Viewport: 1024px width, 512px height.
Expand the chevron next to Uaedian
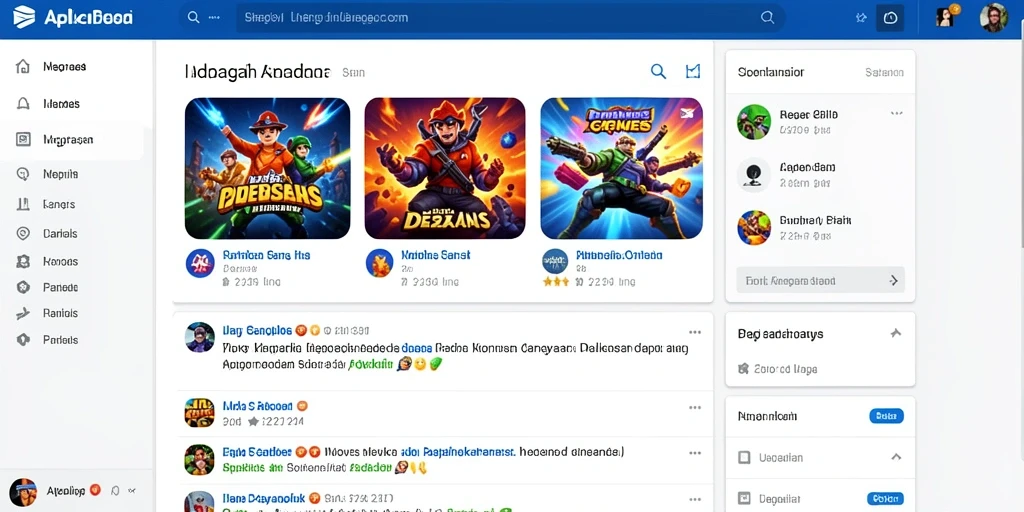tap(896, 457)
